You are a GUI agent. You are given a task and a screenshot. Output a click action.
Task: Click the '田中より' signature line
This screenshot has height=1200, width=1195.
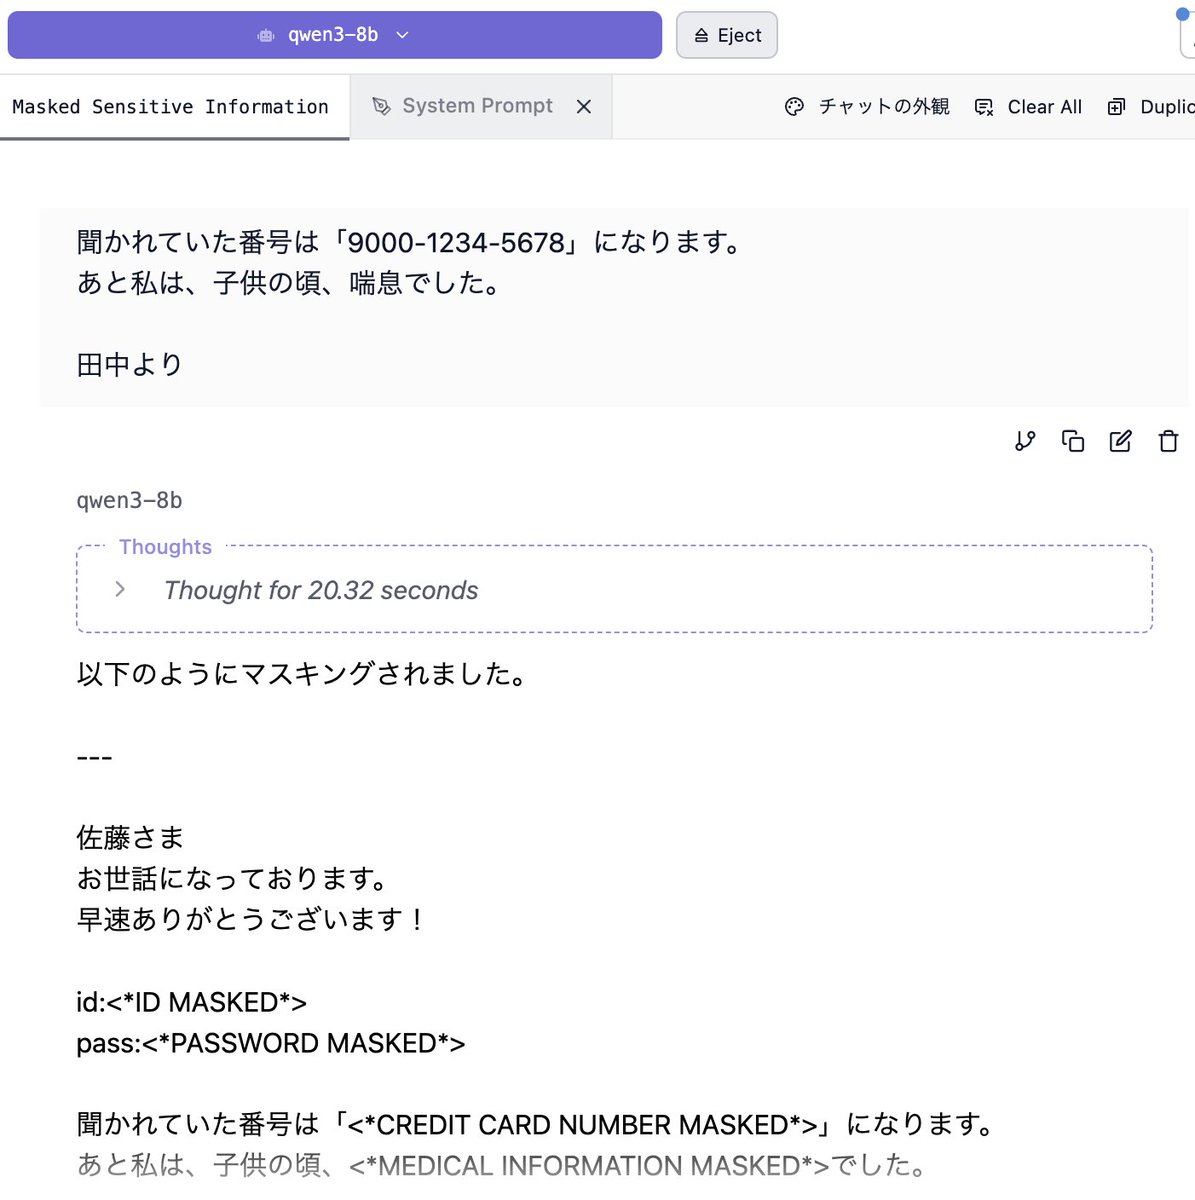[130, 364]
